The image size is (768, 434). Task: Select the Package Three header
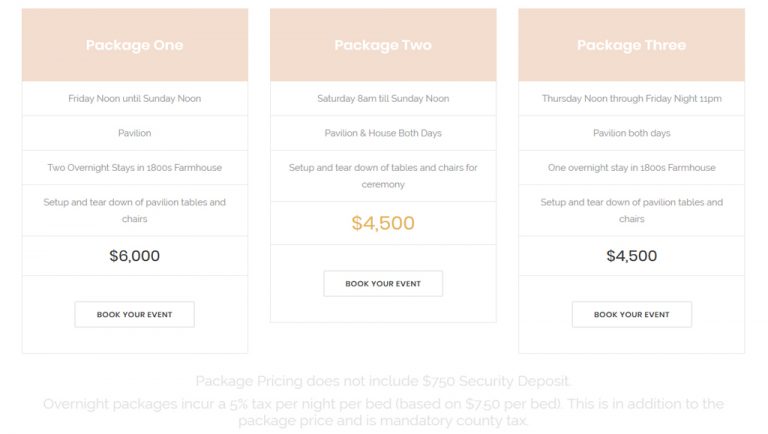632,45
